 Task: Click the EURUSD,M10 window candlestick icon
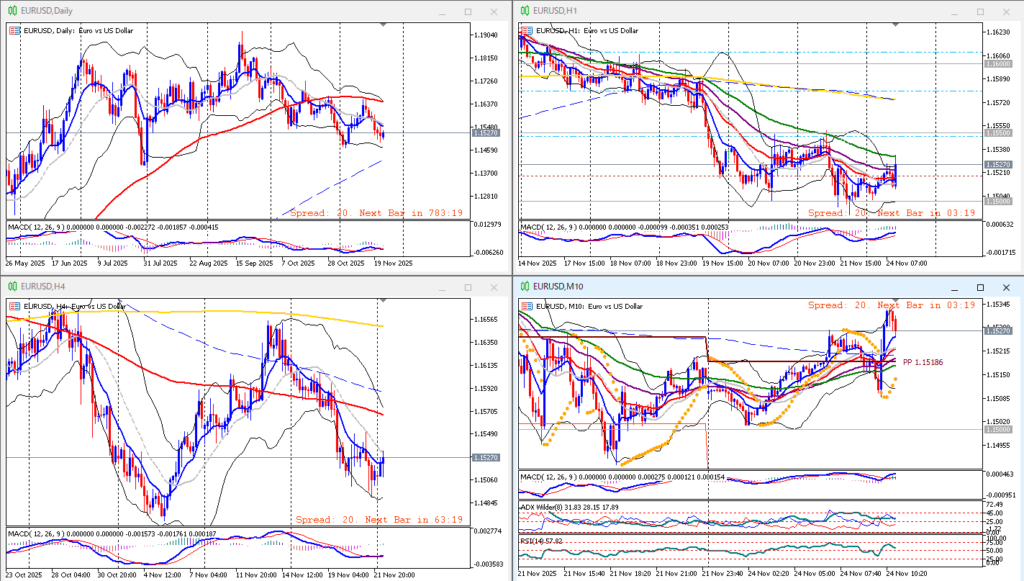pos(524,286)
